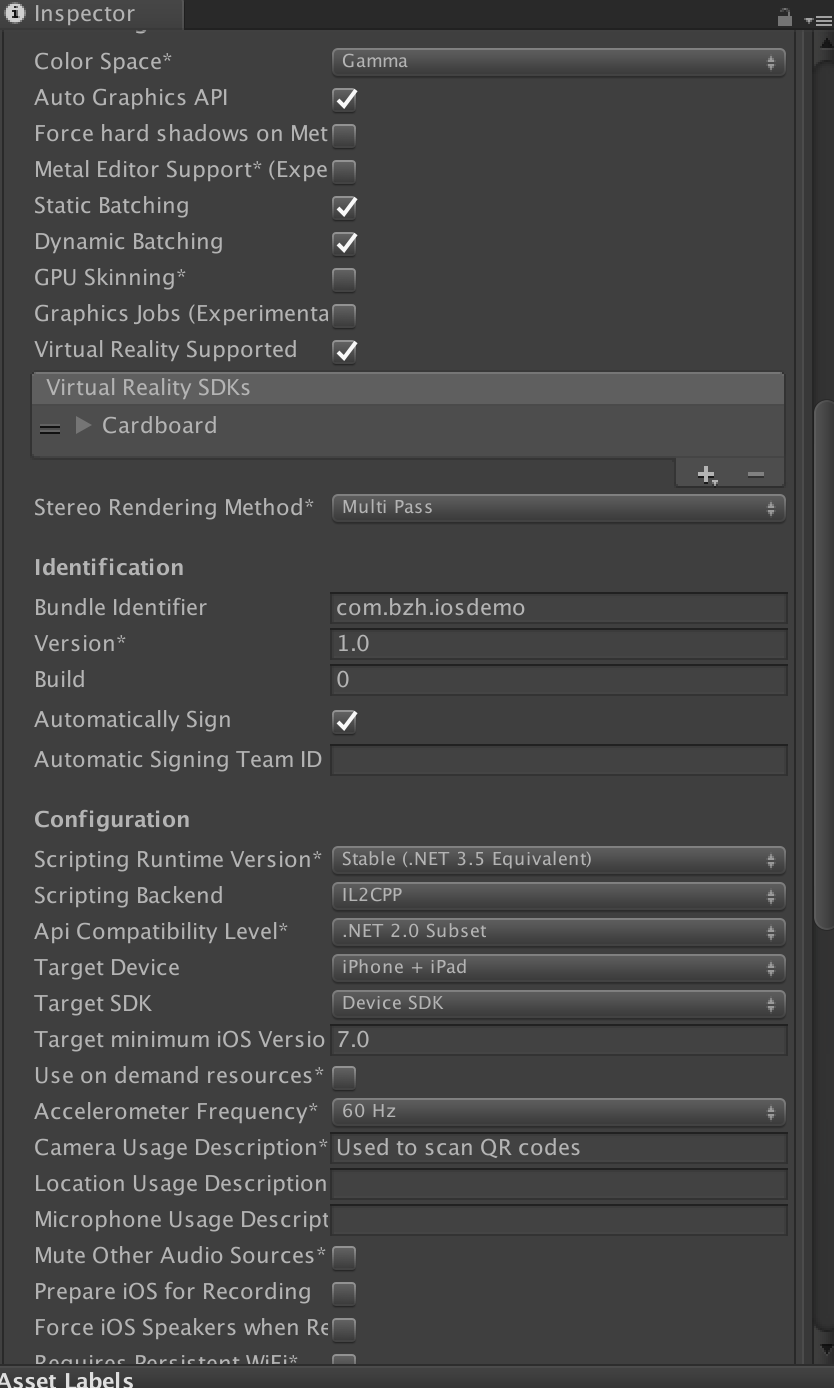Check Force iOS Speakers when Recording

(344, 1329)
